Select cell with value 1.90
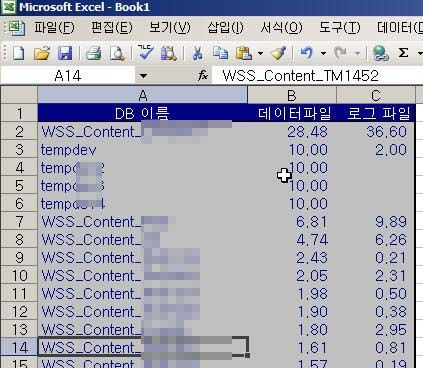 click(x=292, y=311)
